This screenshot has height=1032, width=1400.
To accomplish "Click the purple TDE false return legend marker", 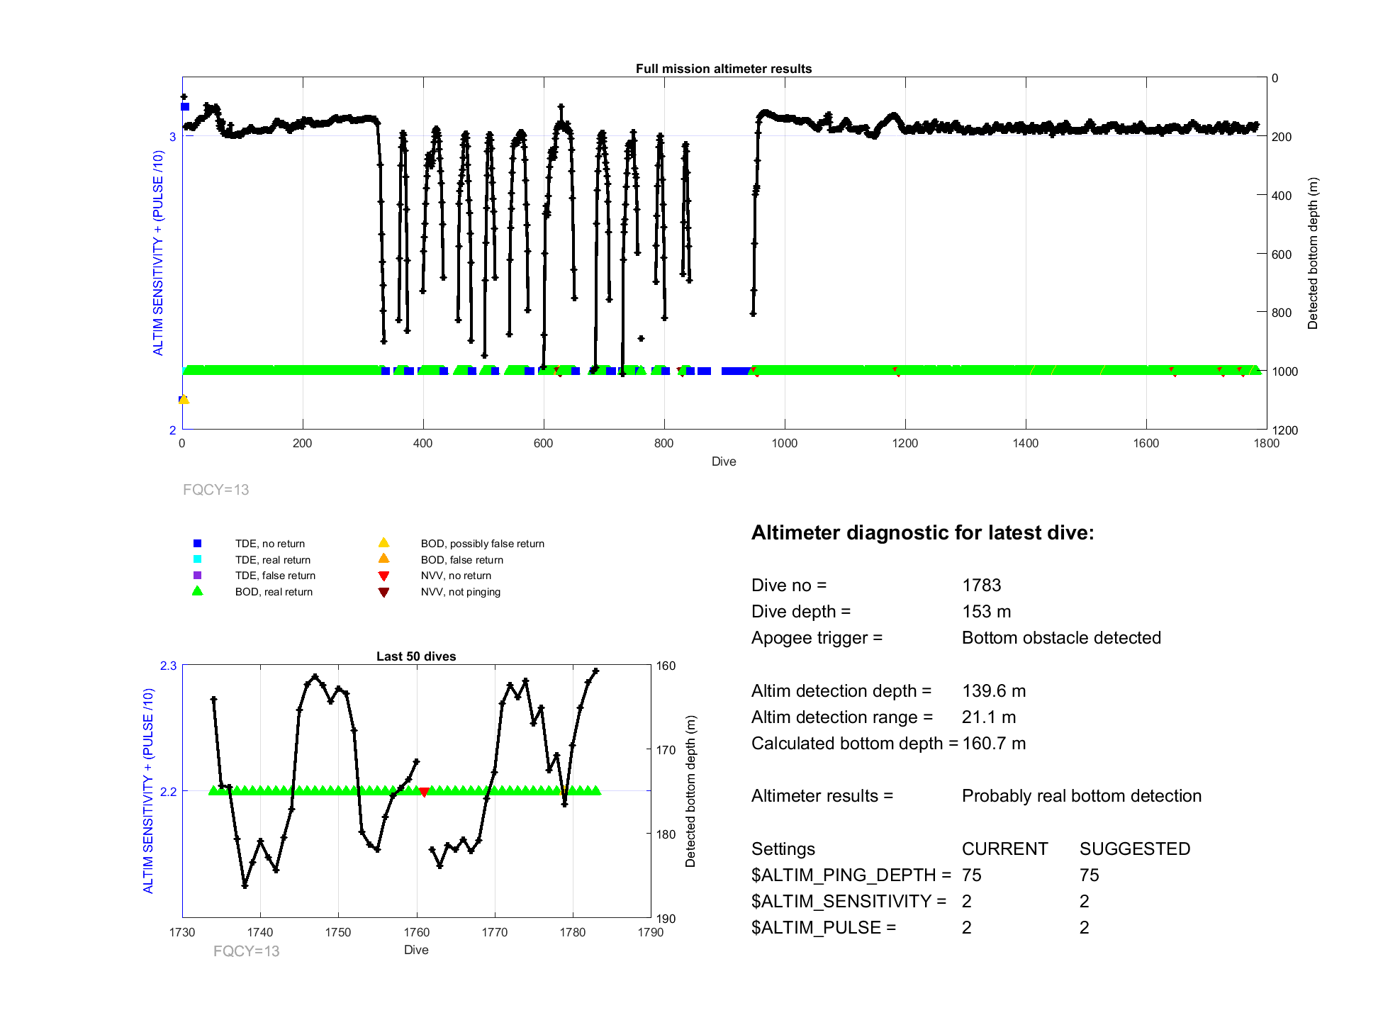I will 197,576.
